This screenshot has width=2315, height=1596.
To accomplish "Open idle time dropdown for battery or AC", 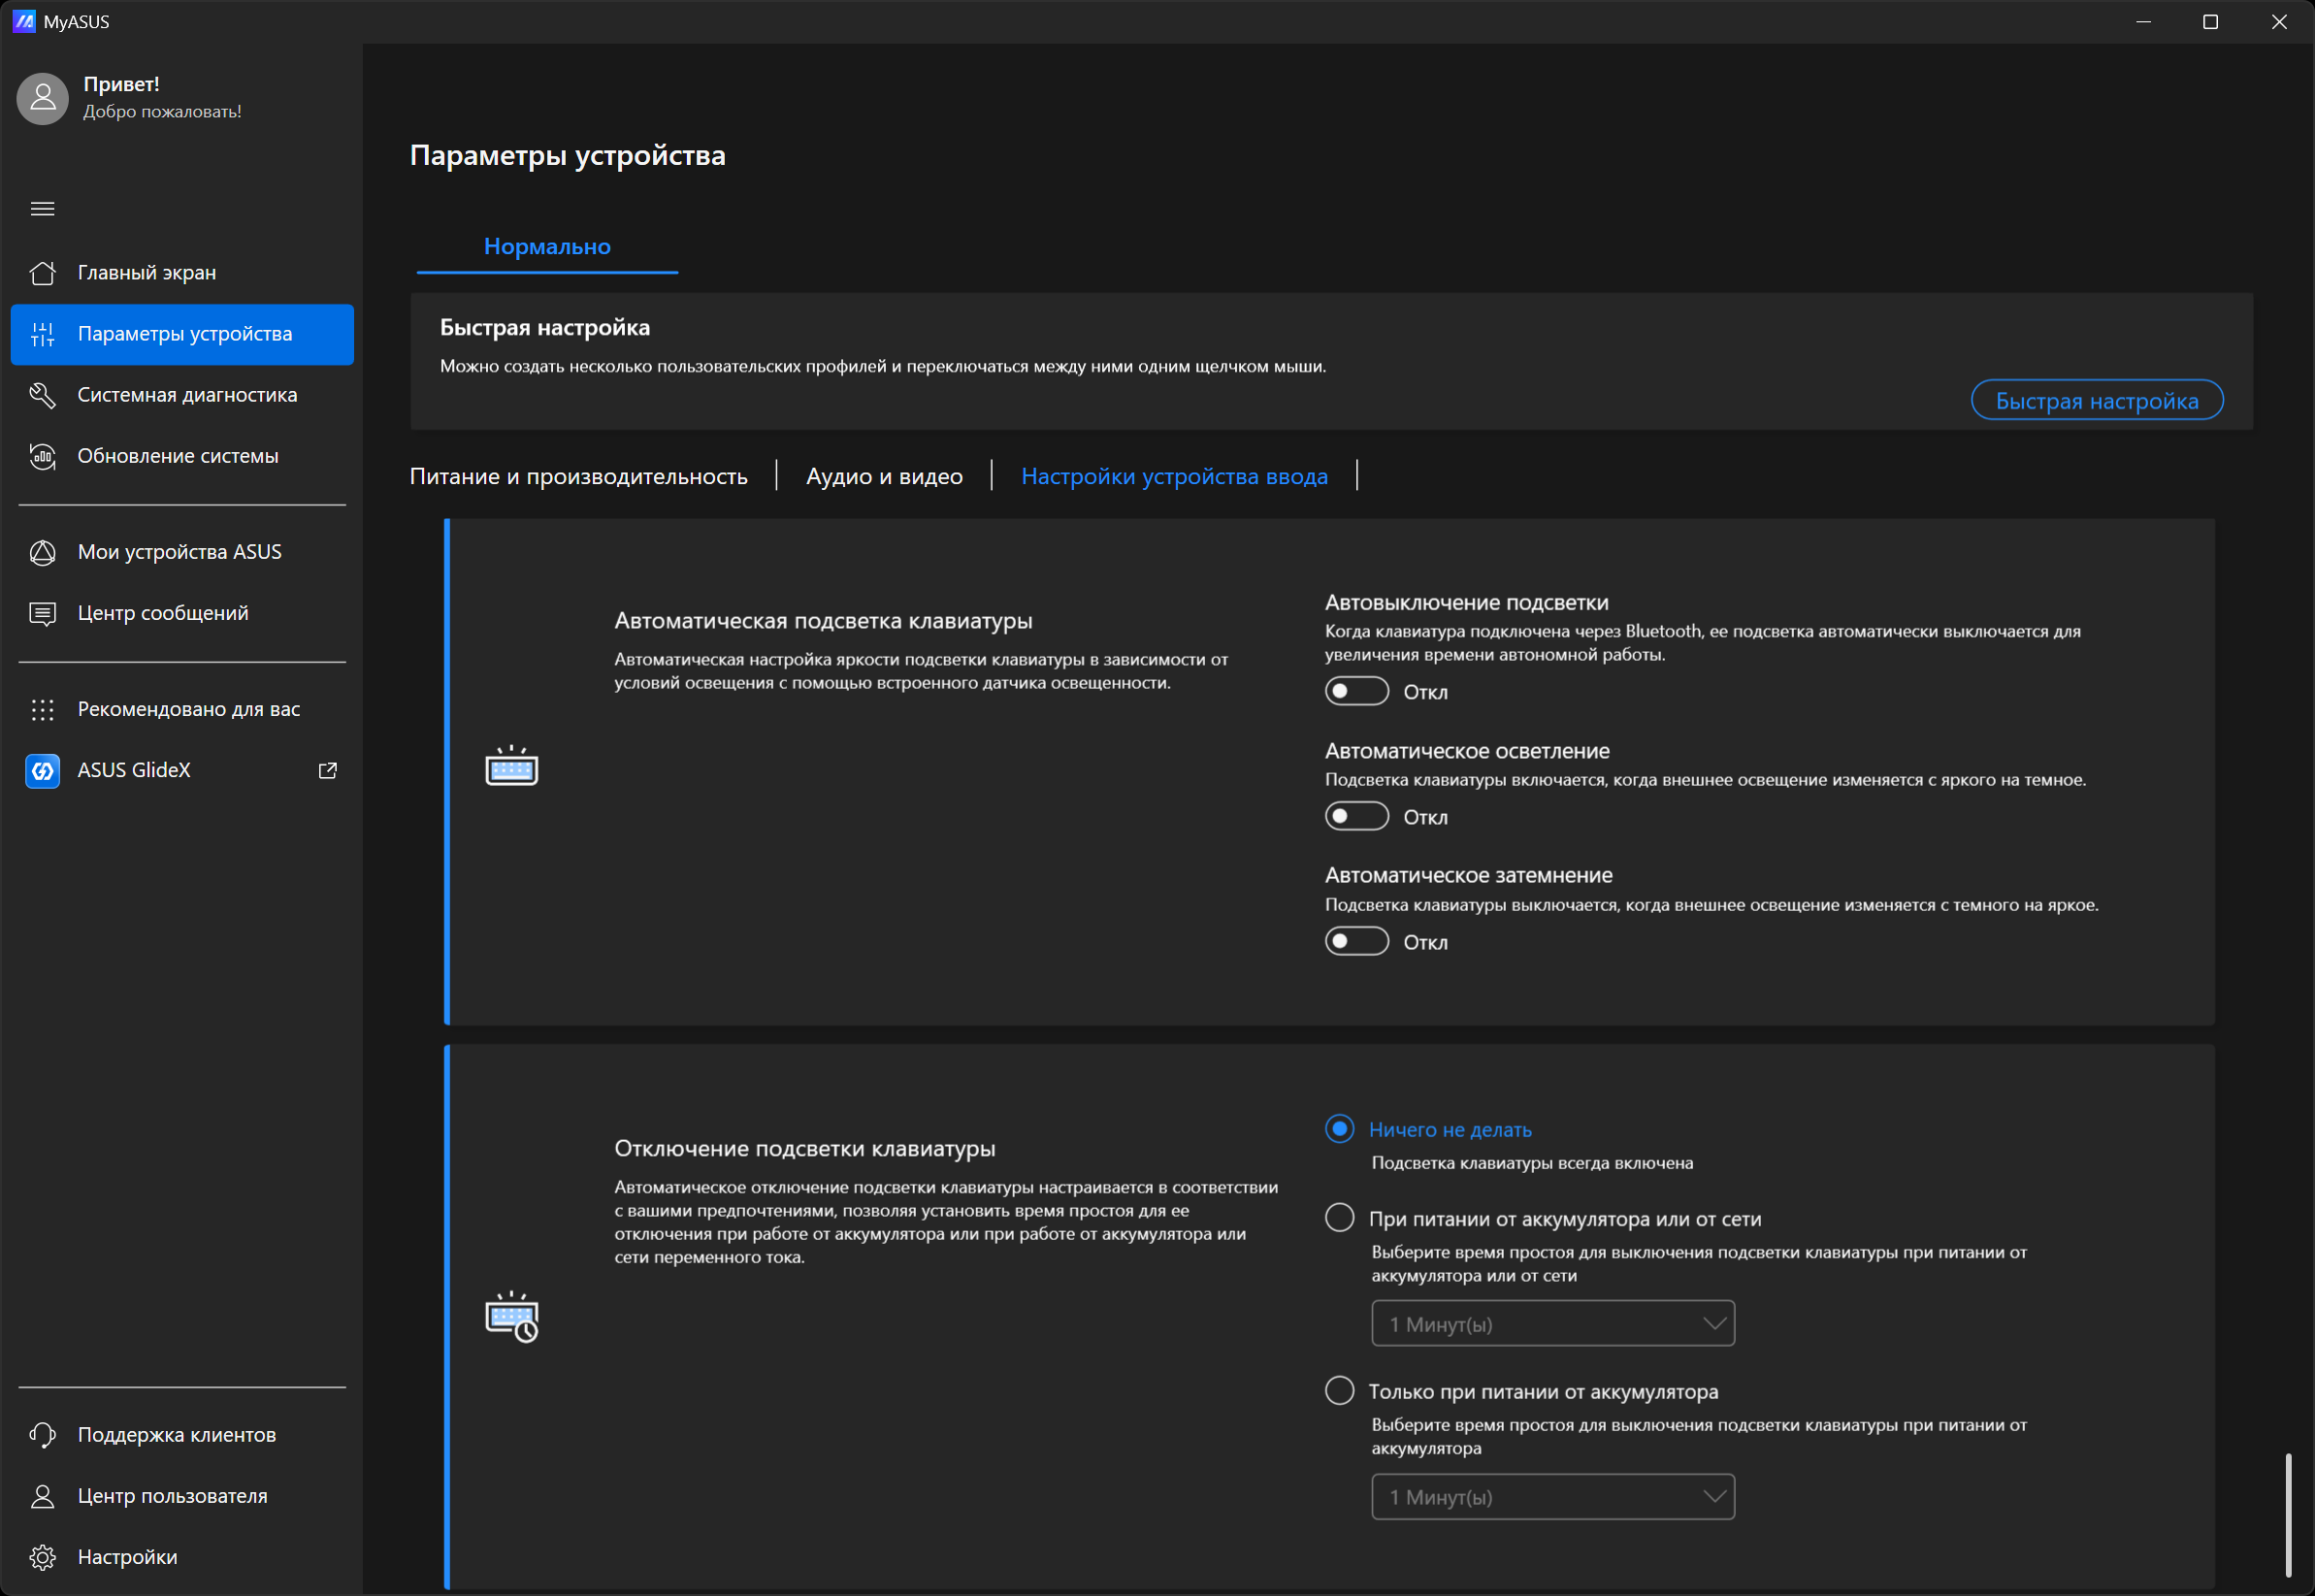I will 1553,1324.
